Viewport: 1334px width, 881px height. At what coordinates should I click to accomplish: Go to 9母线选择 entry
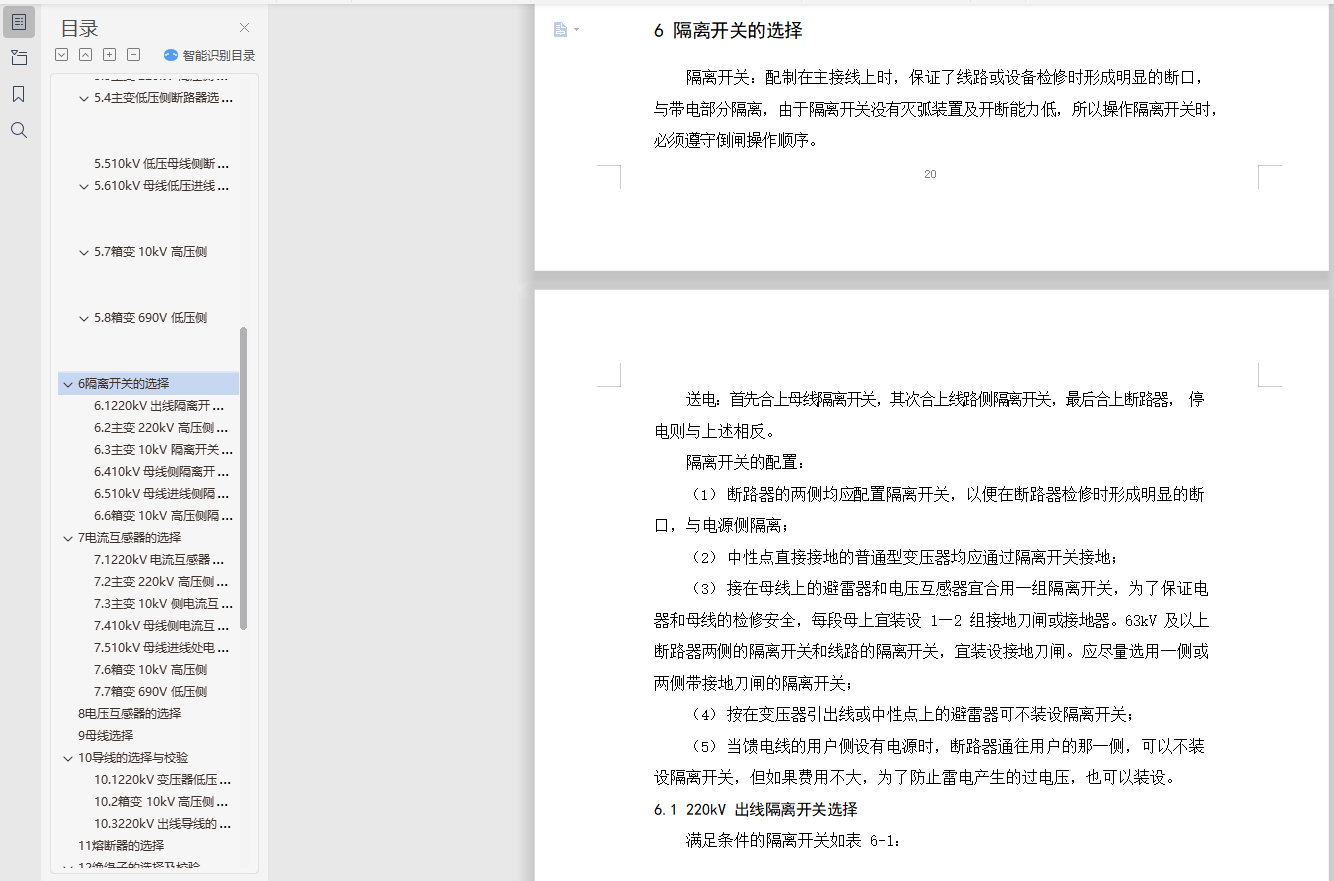[106, 736]
